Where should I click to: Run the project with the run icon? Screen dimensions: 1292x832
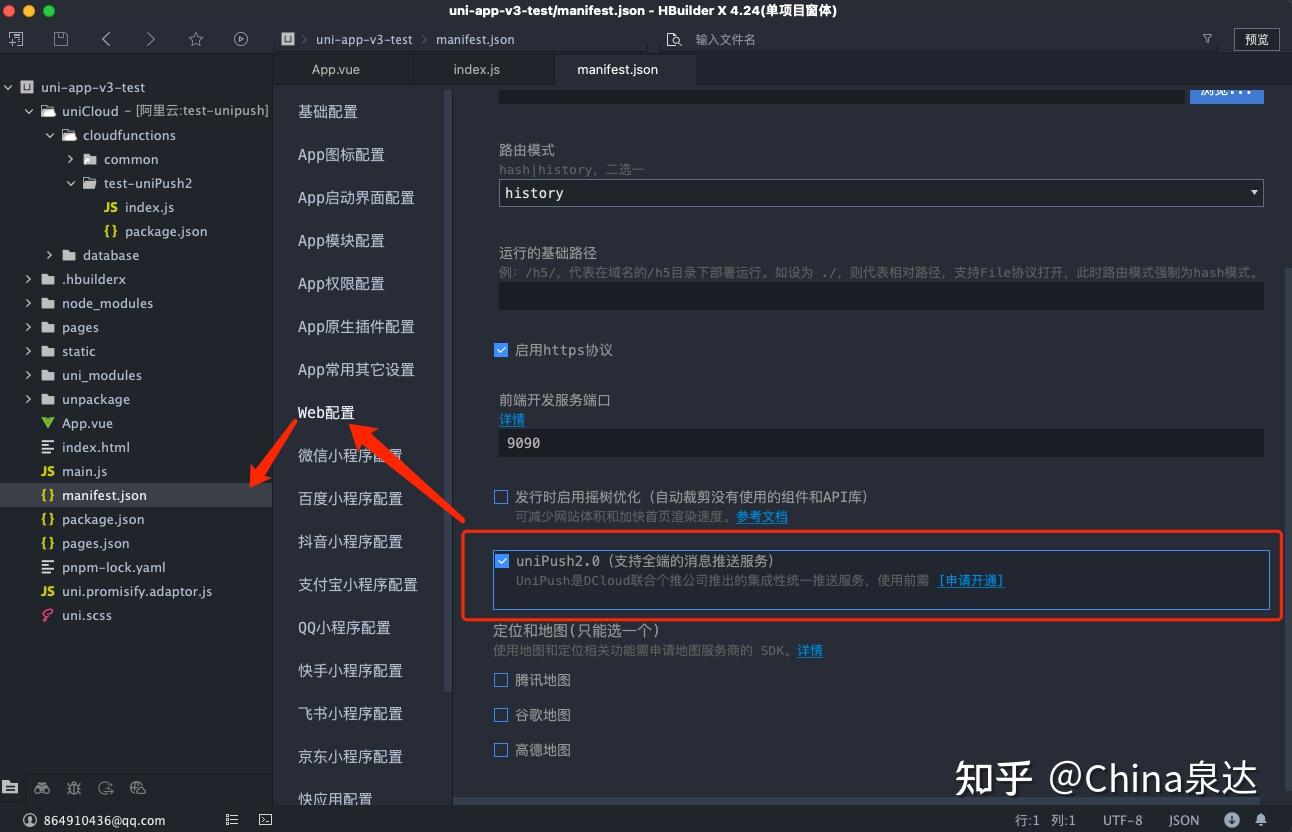(241, 39)
